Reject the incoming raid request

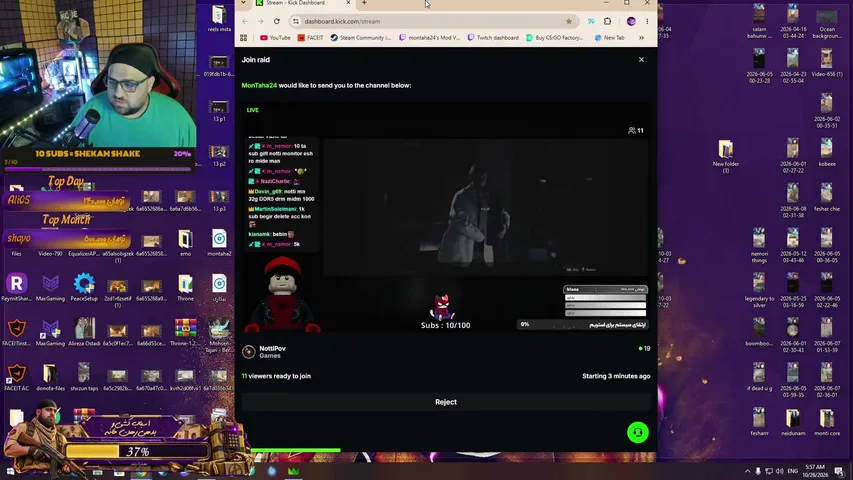click(446, 402)
